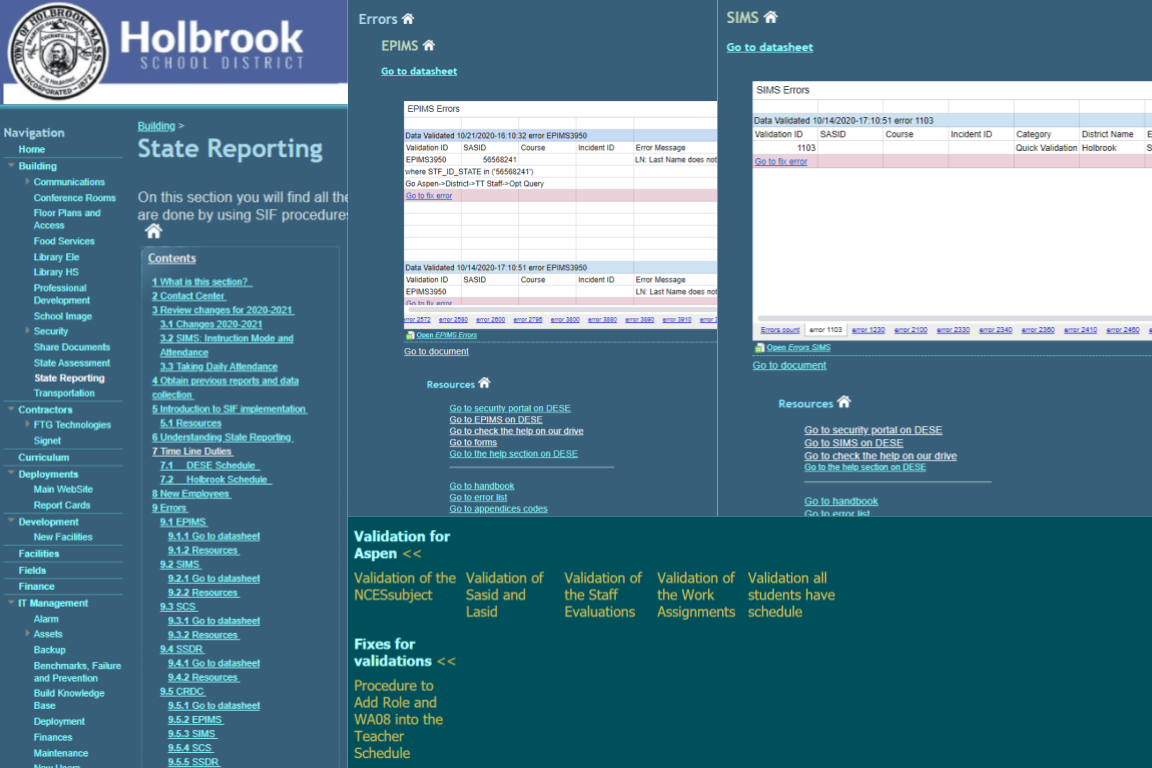Switch to the error 2340 sheet tab
The width and height of the screenshot is (1152, 768).
coord(996,330)
